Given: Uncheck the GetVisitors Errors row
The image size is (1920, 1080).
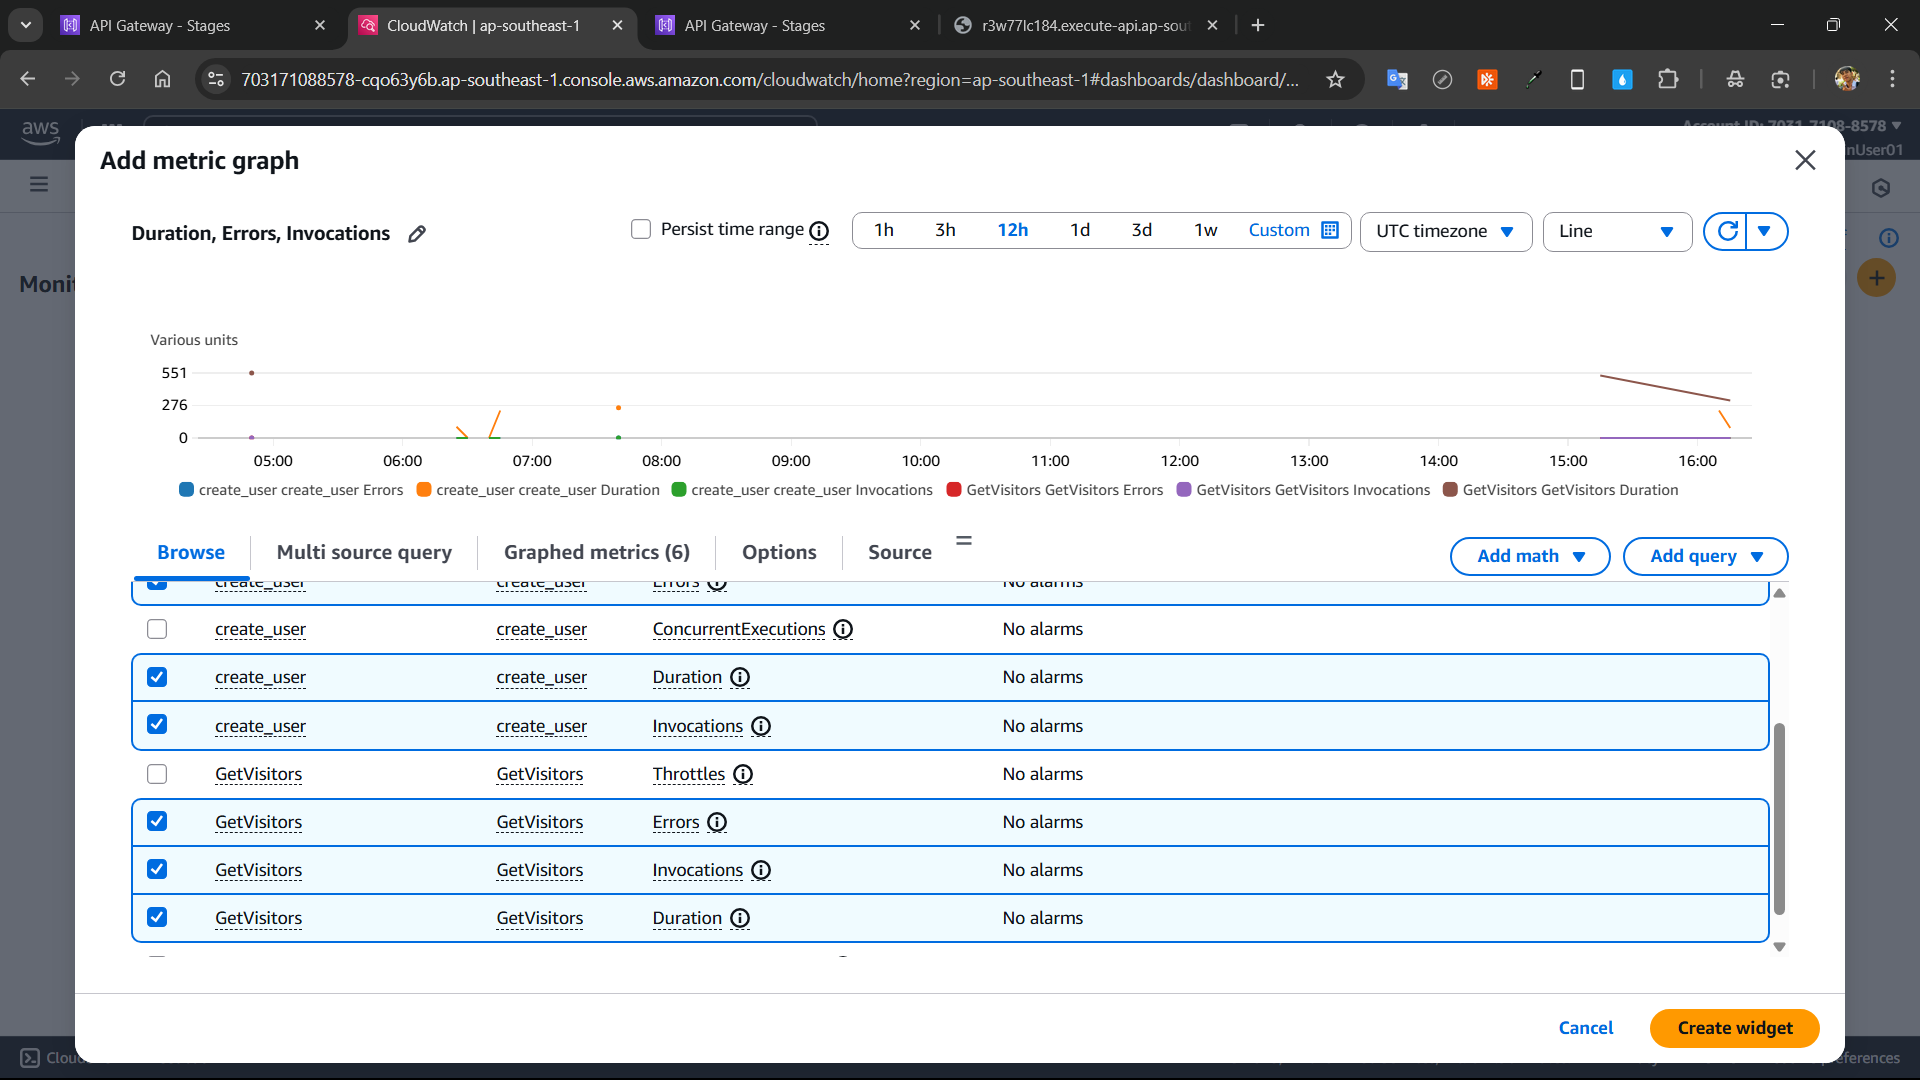Looking at the screenshot, I should pos(157,821).
